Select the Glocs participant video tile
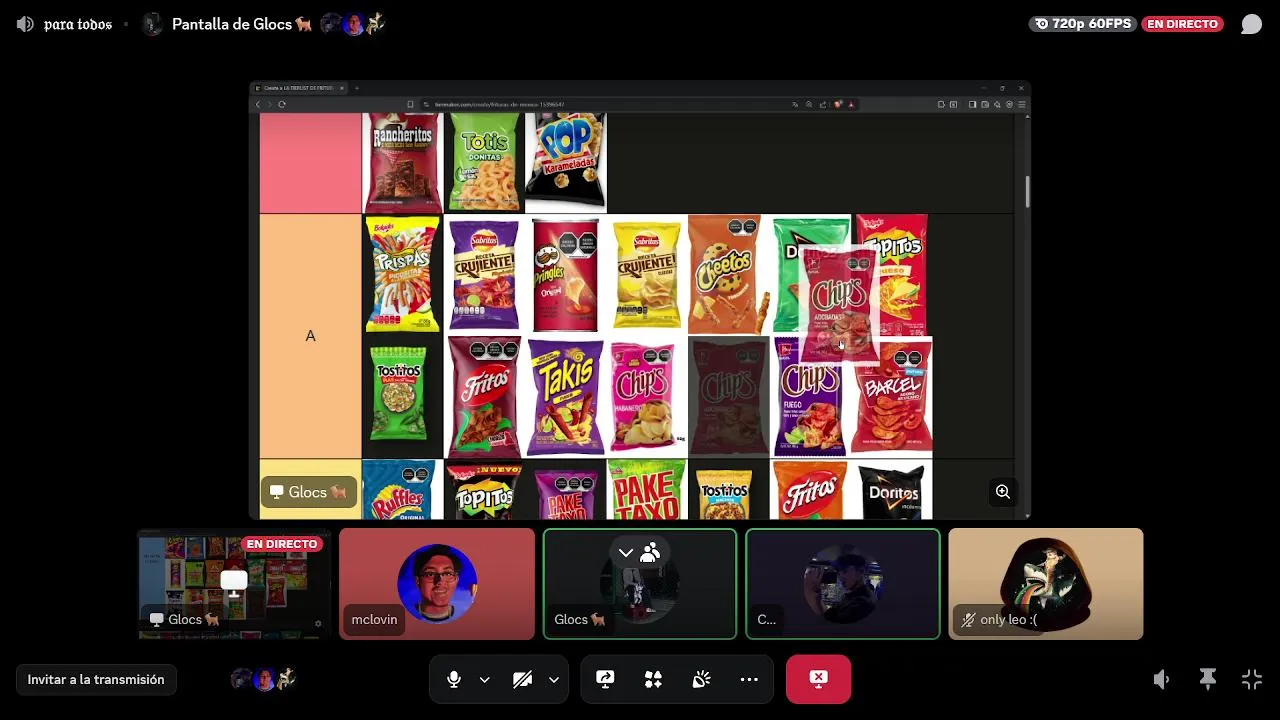Viewport: 1280px width, 720px height. (x=640, y=584)
